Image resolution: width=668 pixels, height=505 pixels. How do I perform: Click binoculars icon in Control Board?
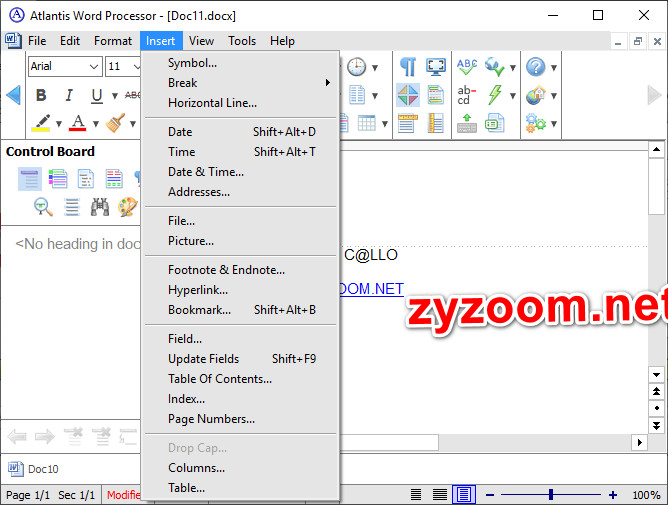click(x=100, y=207)
